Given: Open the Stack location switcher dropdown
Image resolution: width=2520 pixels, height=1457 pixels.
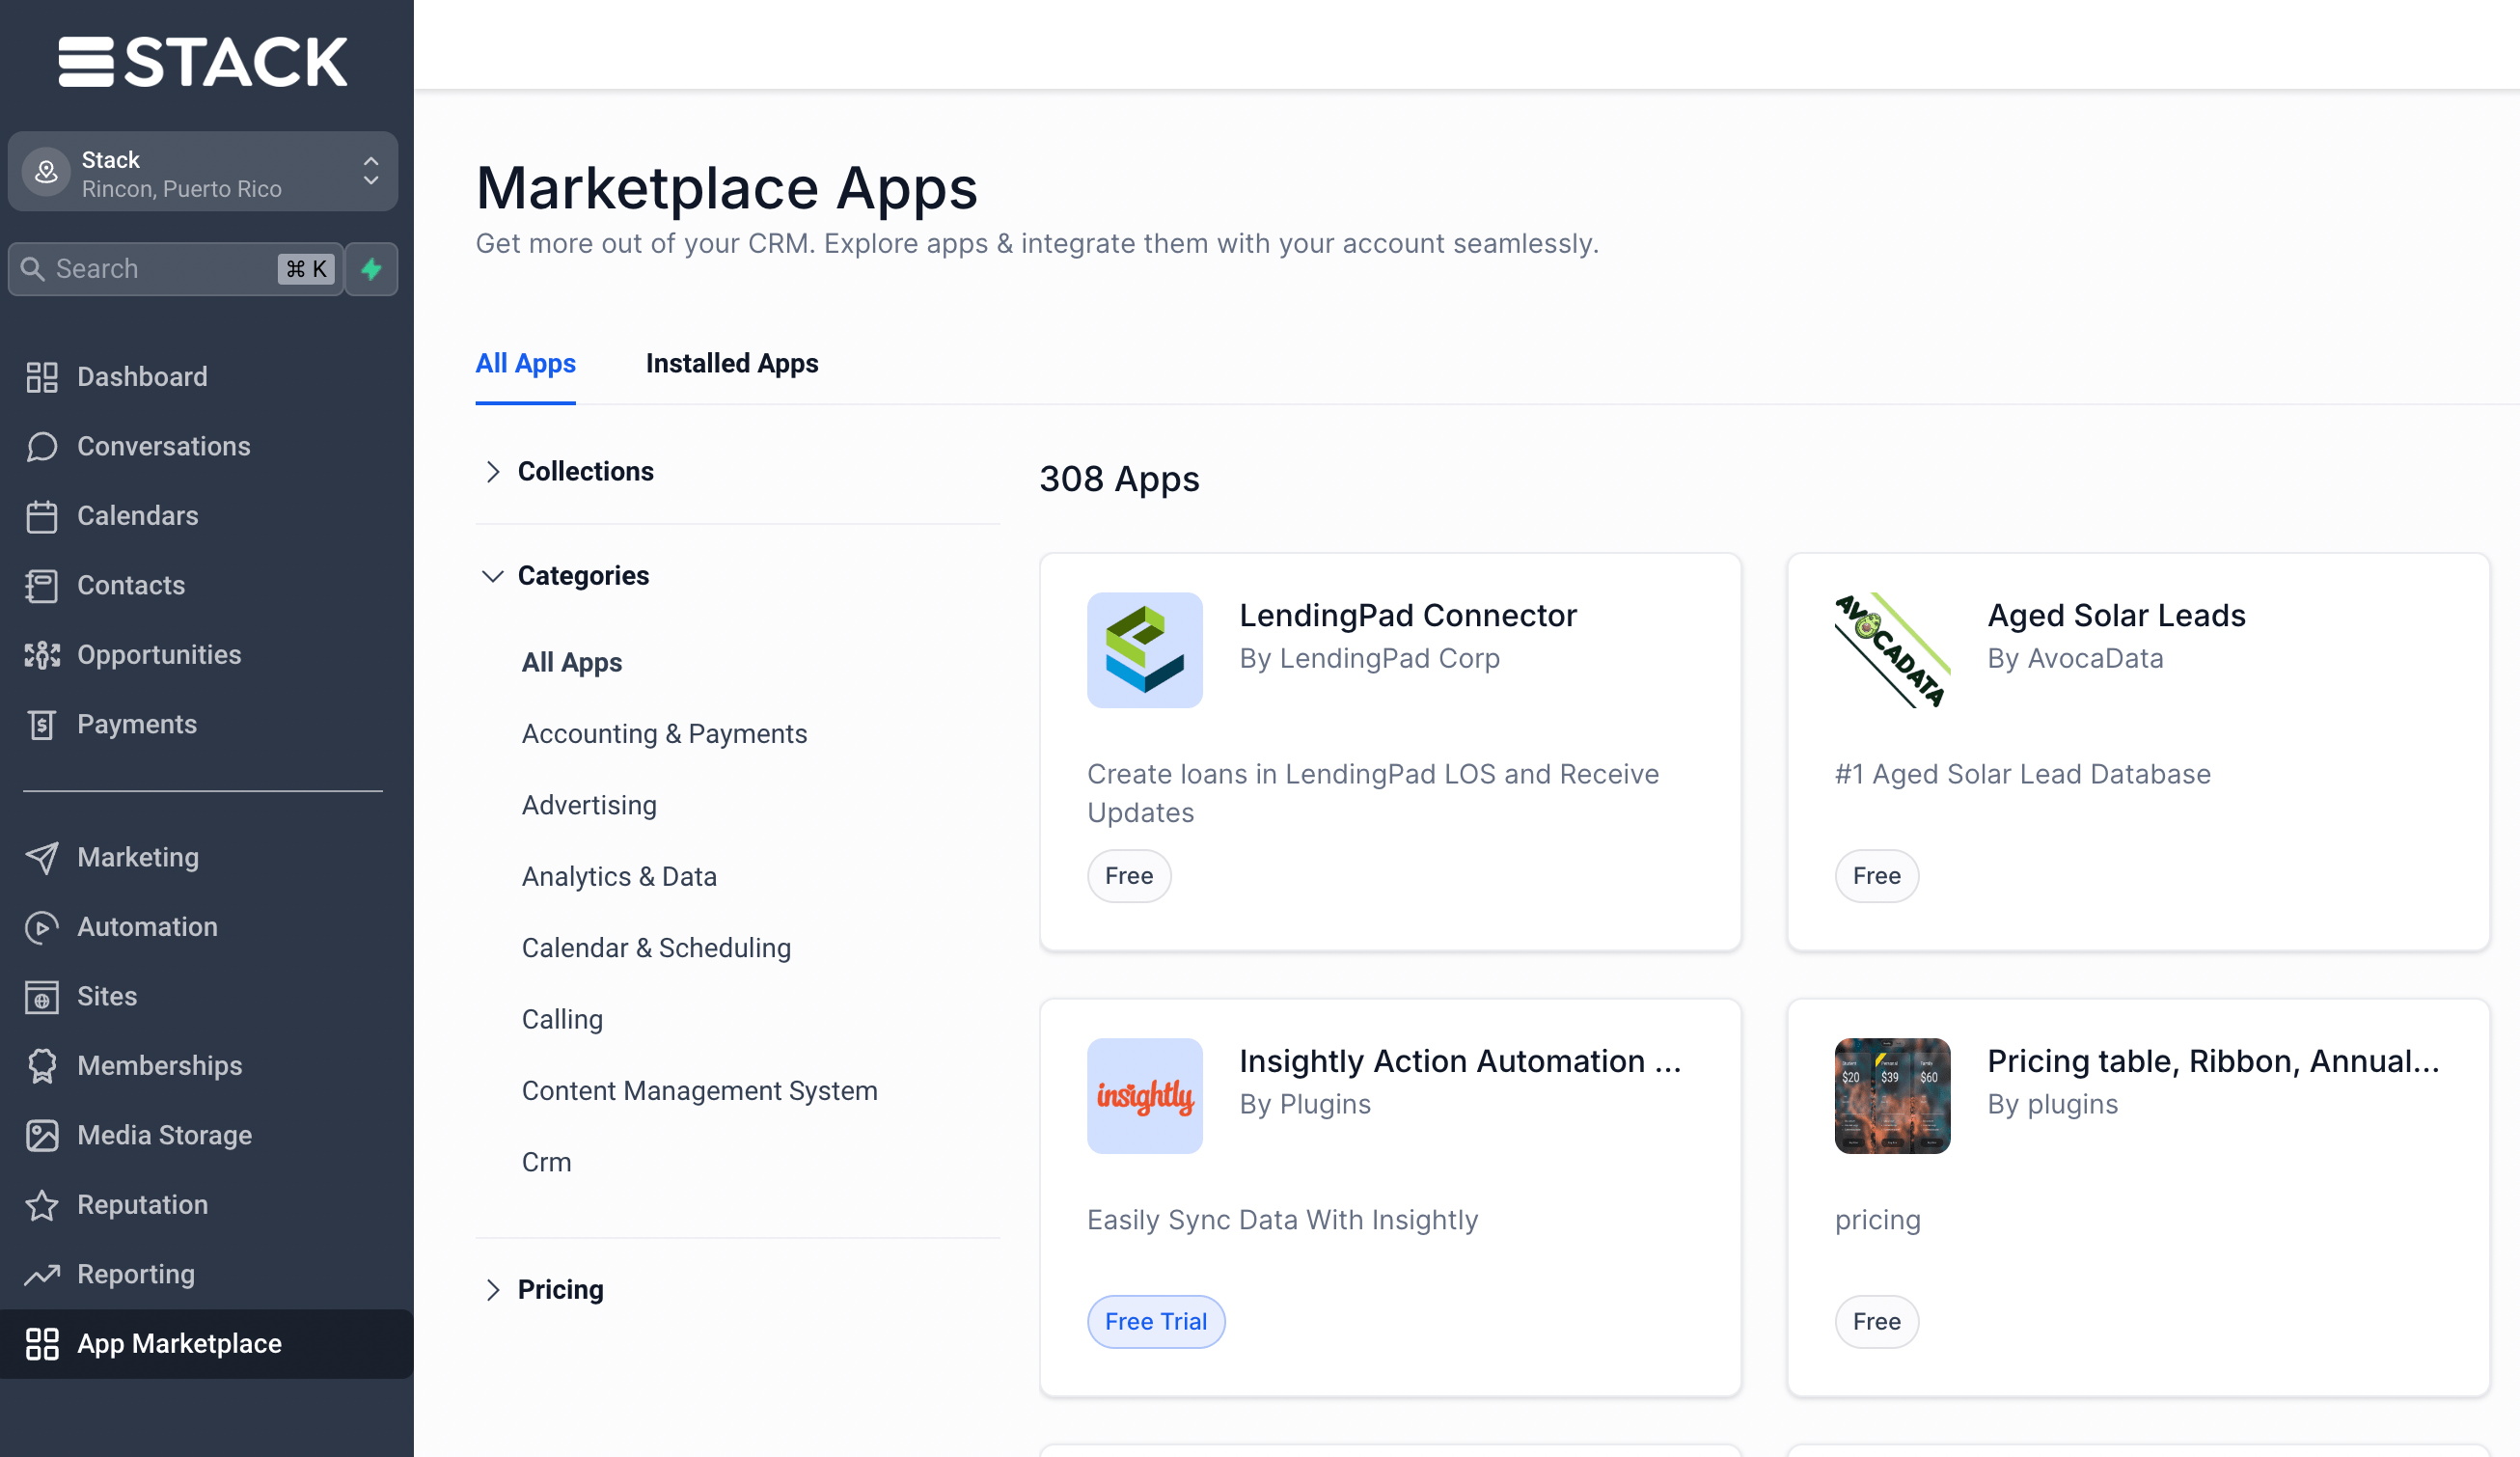Looking at the screenshot, I should pyautogui.click(x=203, y=173).
